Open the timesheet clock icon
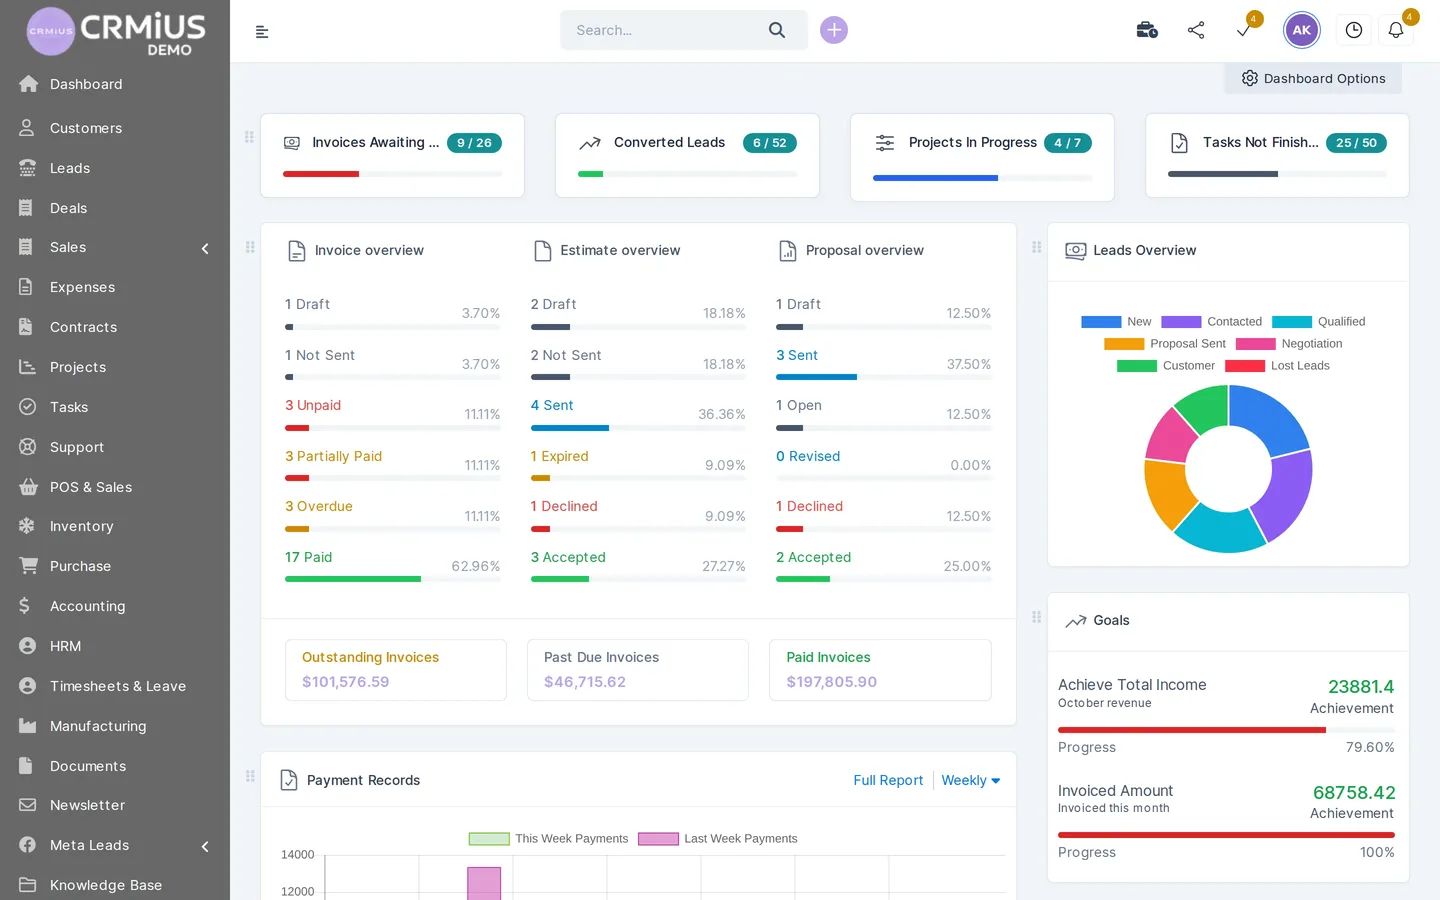 pos(1354,30)
